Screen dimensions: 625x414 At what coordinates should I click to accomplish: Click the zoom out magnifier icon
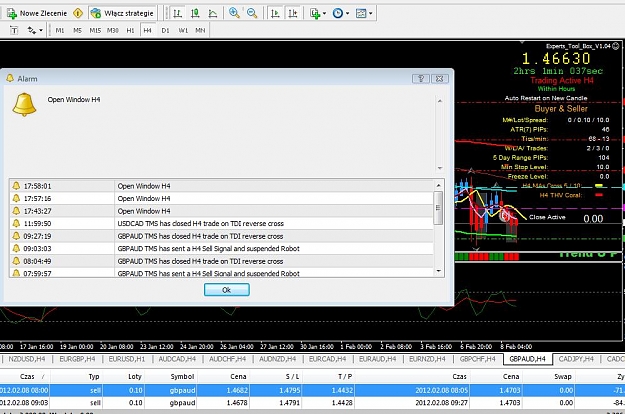point(252,13)
